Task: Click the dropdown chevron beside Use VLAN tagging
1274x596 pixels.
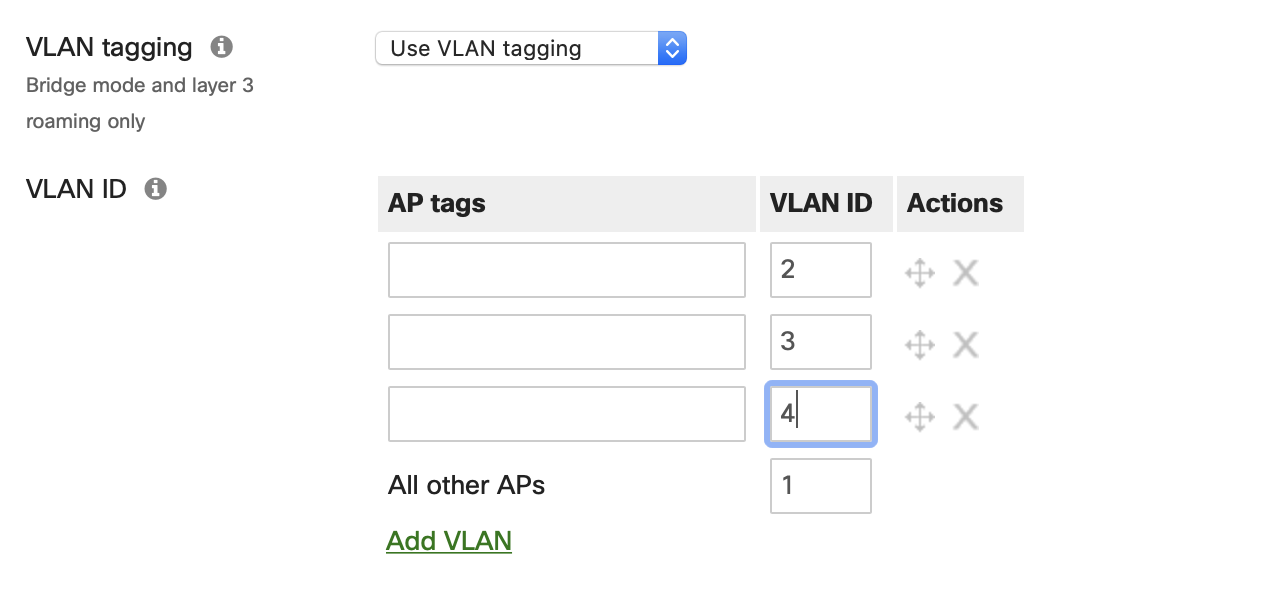Action: point(672,47)
